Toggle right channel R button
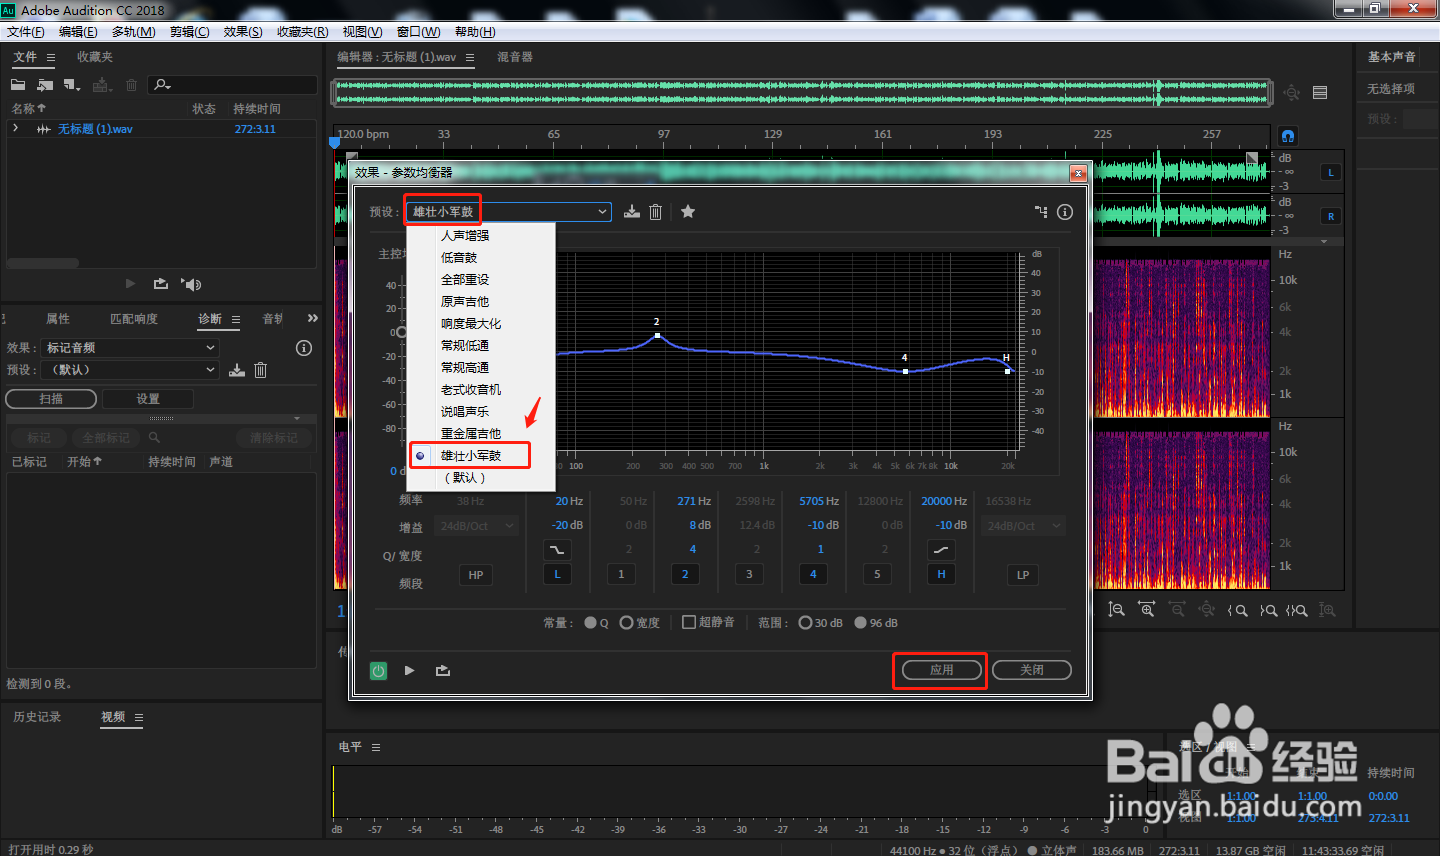The image size is (1440, 856). (1330, 216)
